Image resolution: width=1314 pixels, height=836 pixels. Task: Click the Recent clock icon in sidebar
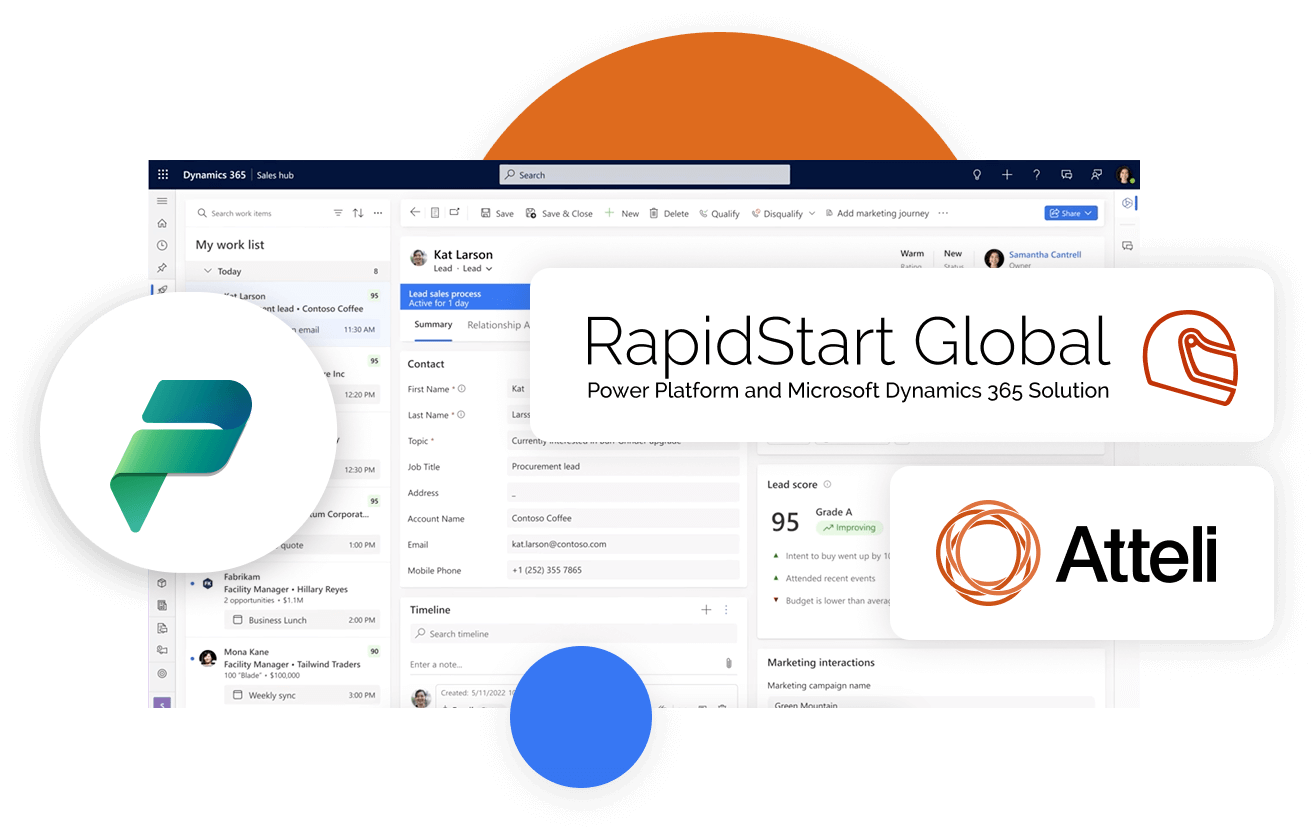point(162,245)
